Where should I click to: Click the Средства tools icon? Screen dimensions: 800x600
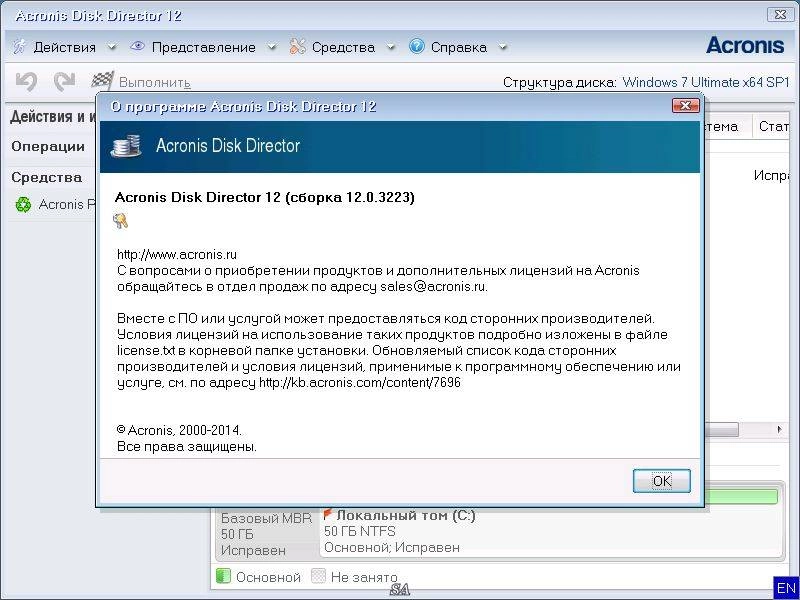[x=297, y=46]
